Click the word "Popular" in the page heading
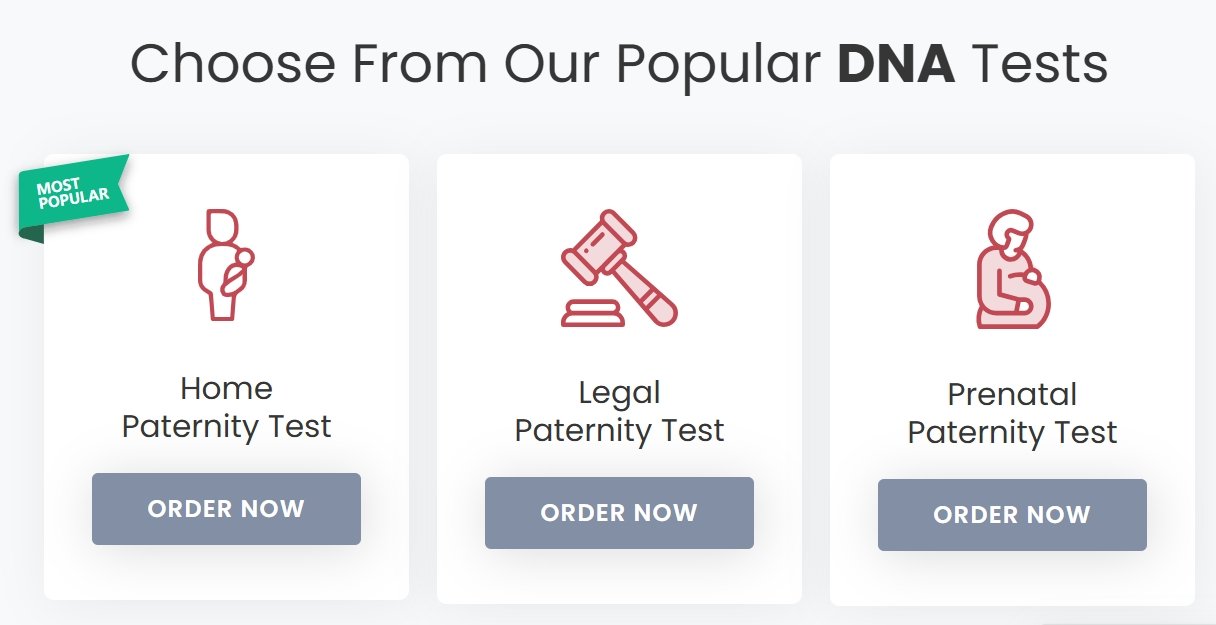The height and width of the screenshot is (625, 1216). point(718,65)
